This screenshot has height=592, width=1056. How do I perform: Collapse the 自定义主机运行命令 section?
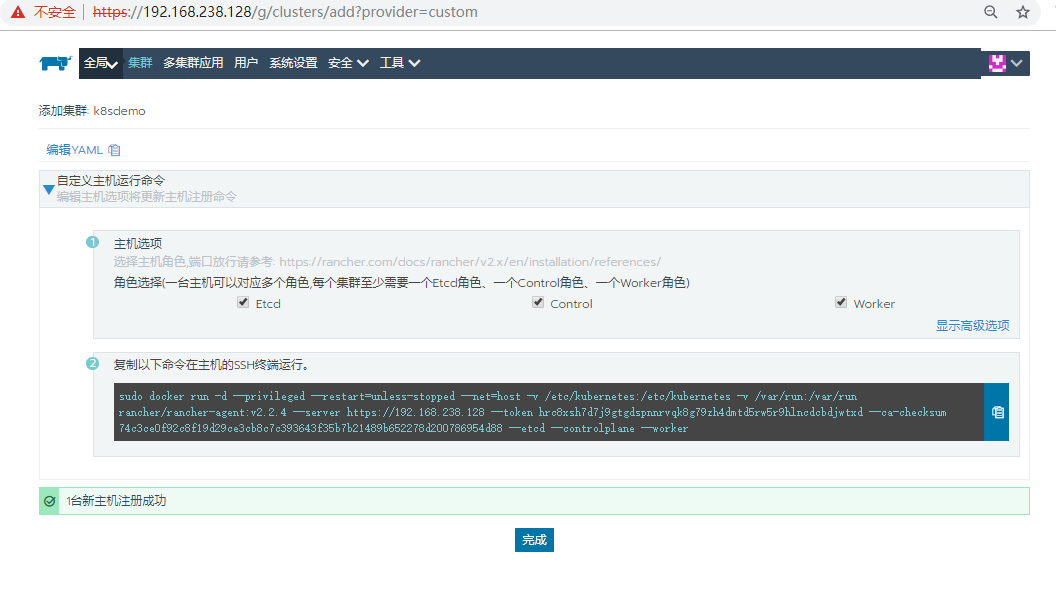[x=48, y=189]
